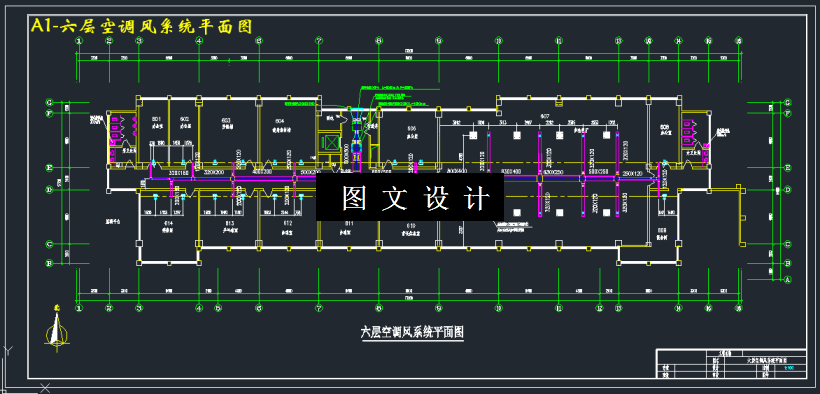The image size is (820, 394).
Task: Click room number 602
Action: [184, 119]
